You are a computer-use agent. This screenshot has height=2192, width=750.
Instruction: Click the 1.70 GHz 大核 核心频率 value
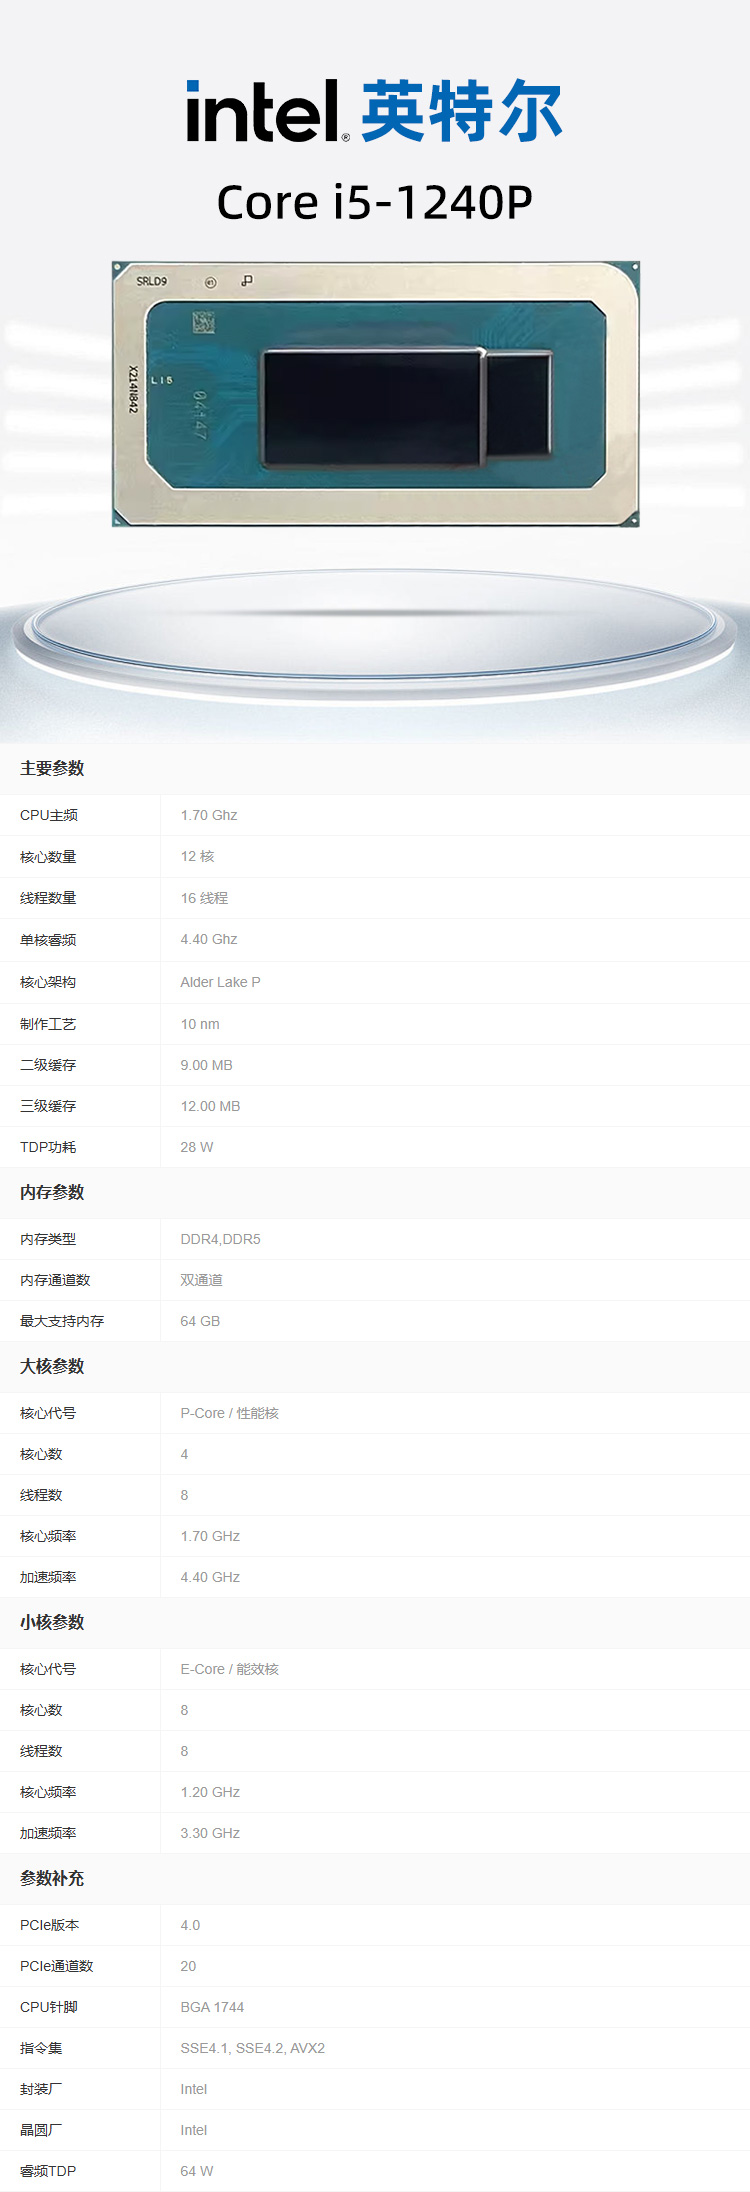coord(210,1536)
